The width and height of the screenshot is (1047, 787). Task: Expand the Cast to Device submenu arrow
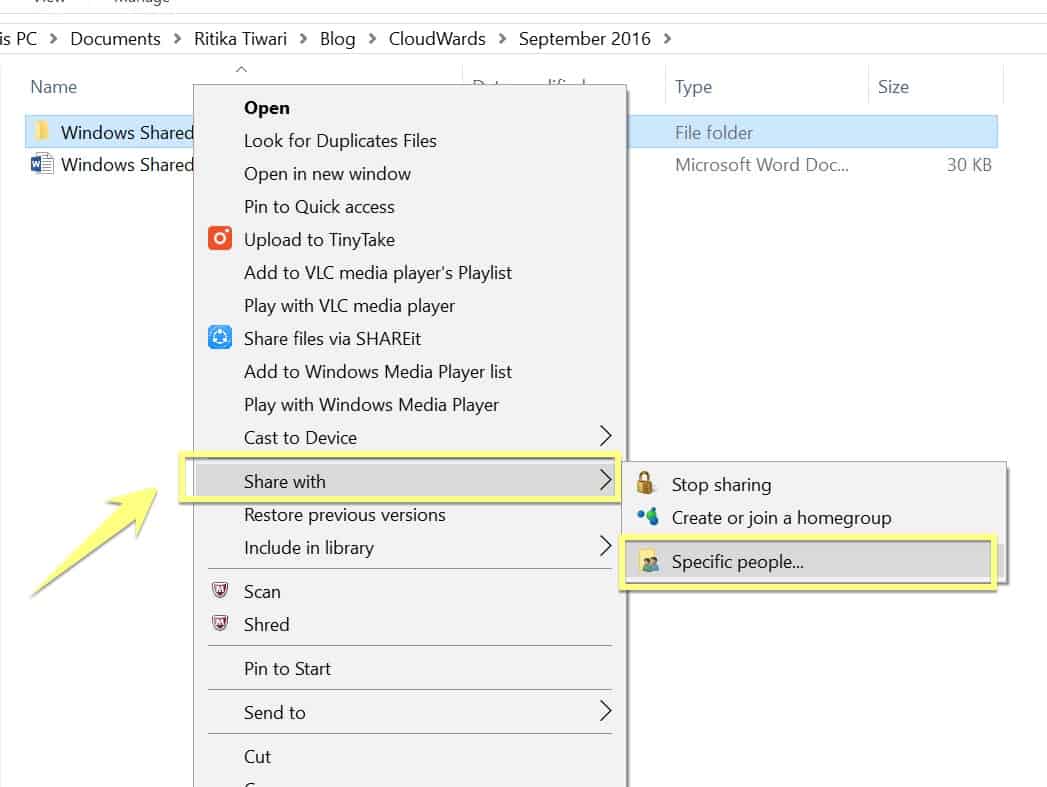coord(605,436)
